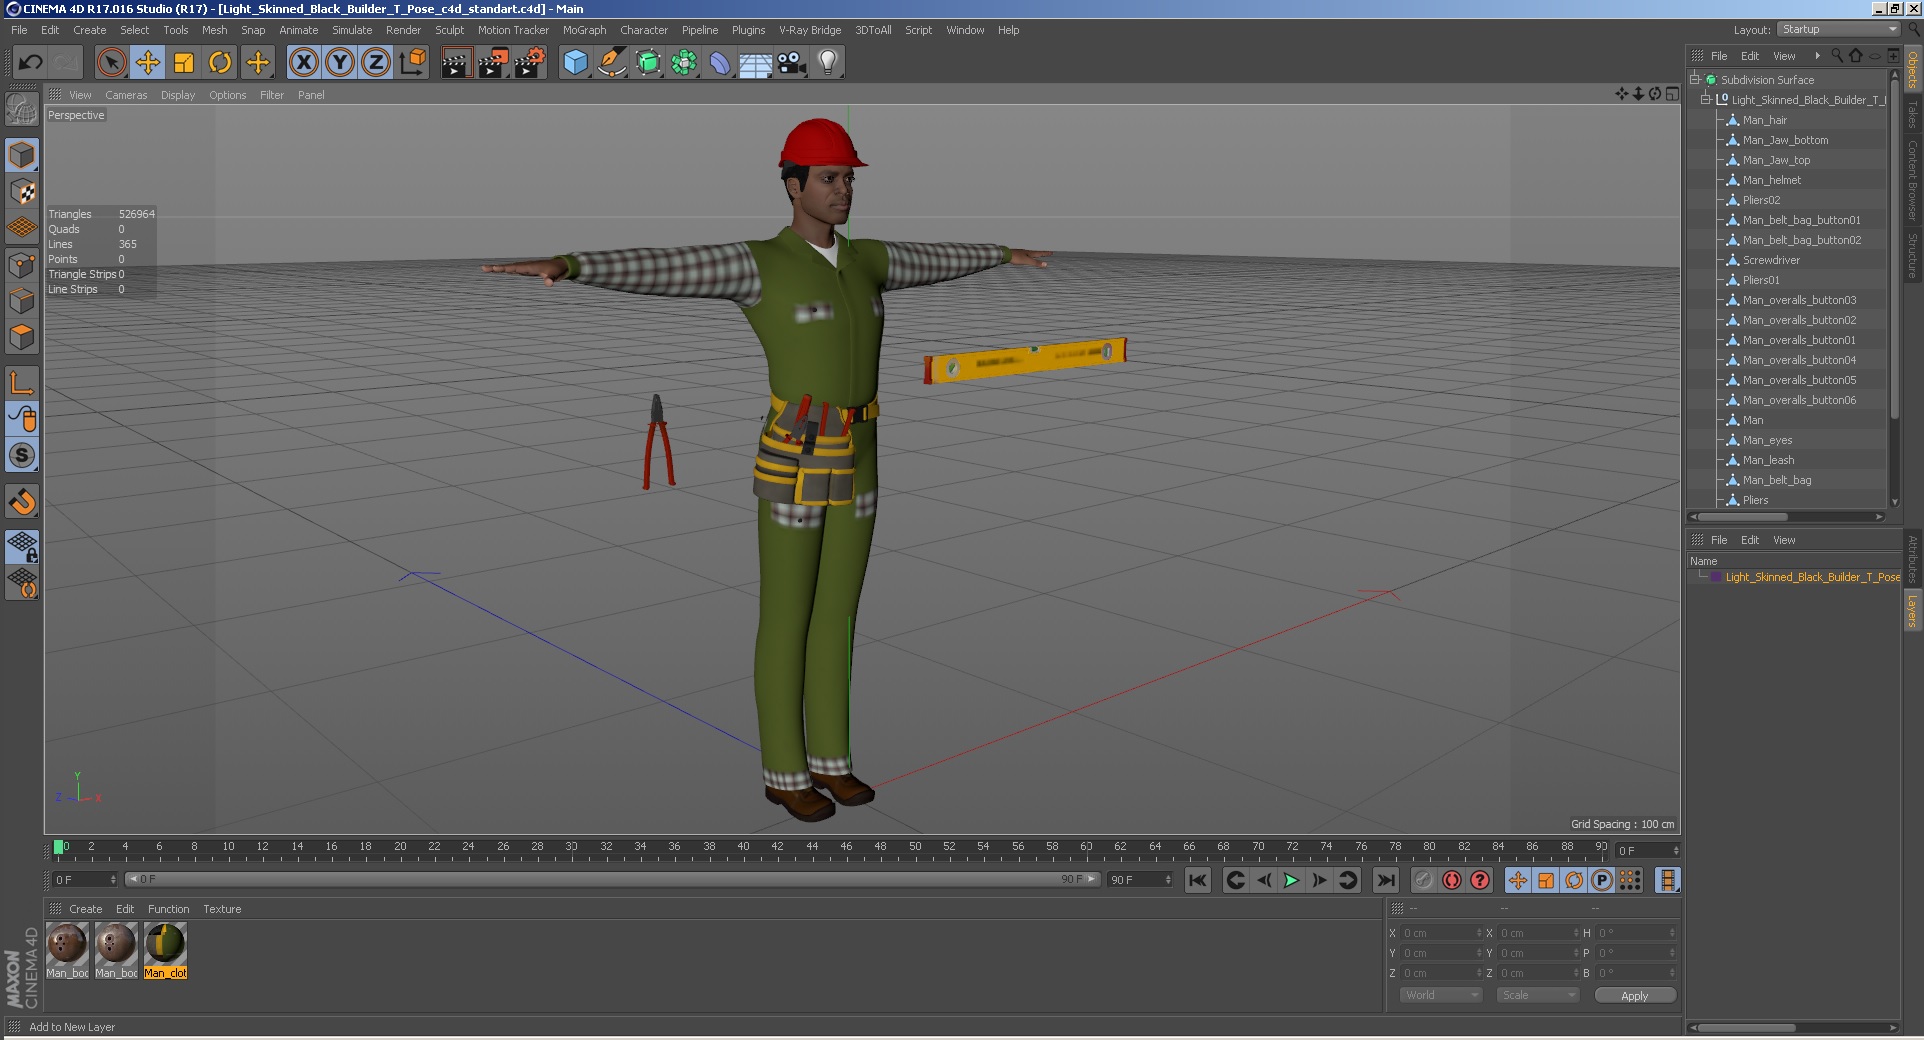Click the Apply coordinates button
Screen dimensions: 1924x1040
coord(1634,995)
